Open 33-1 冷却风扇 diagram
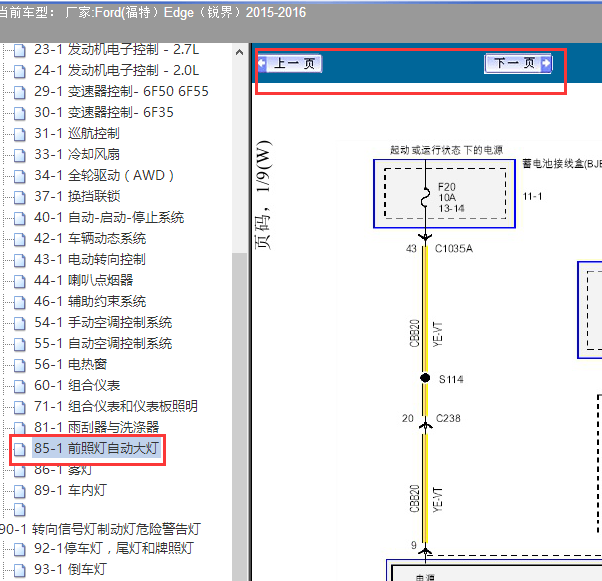Image resolution: width=602 pixels, height=581 pixels. [x=77, y=154]
